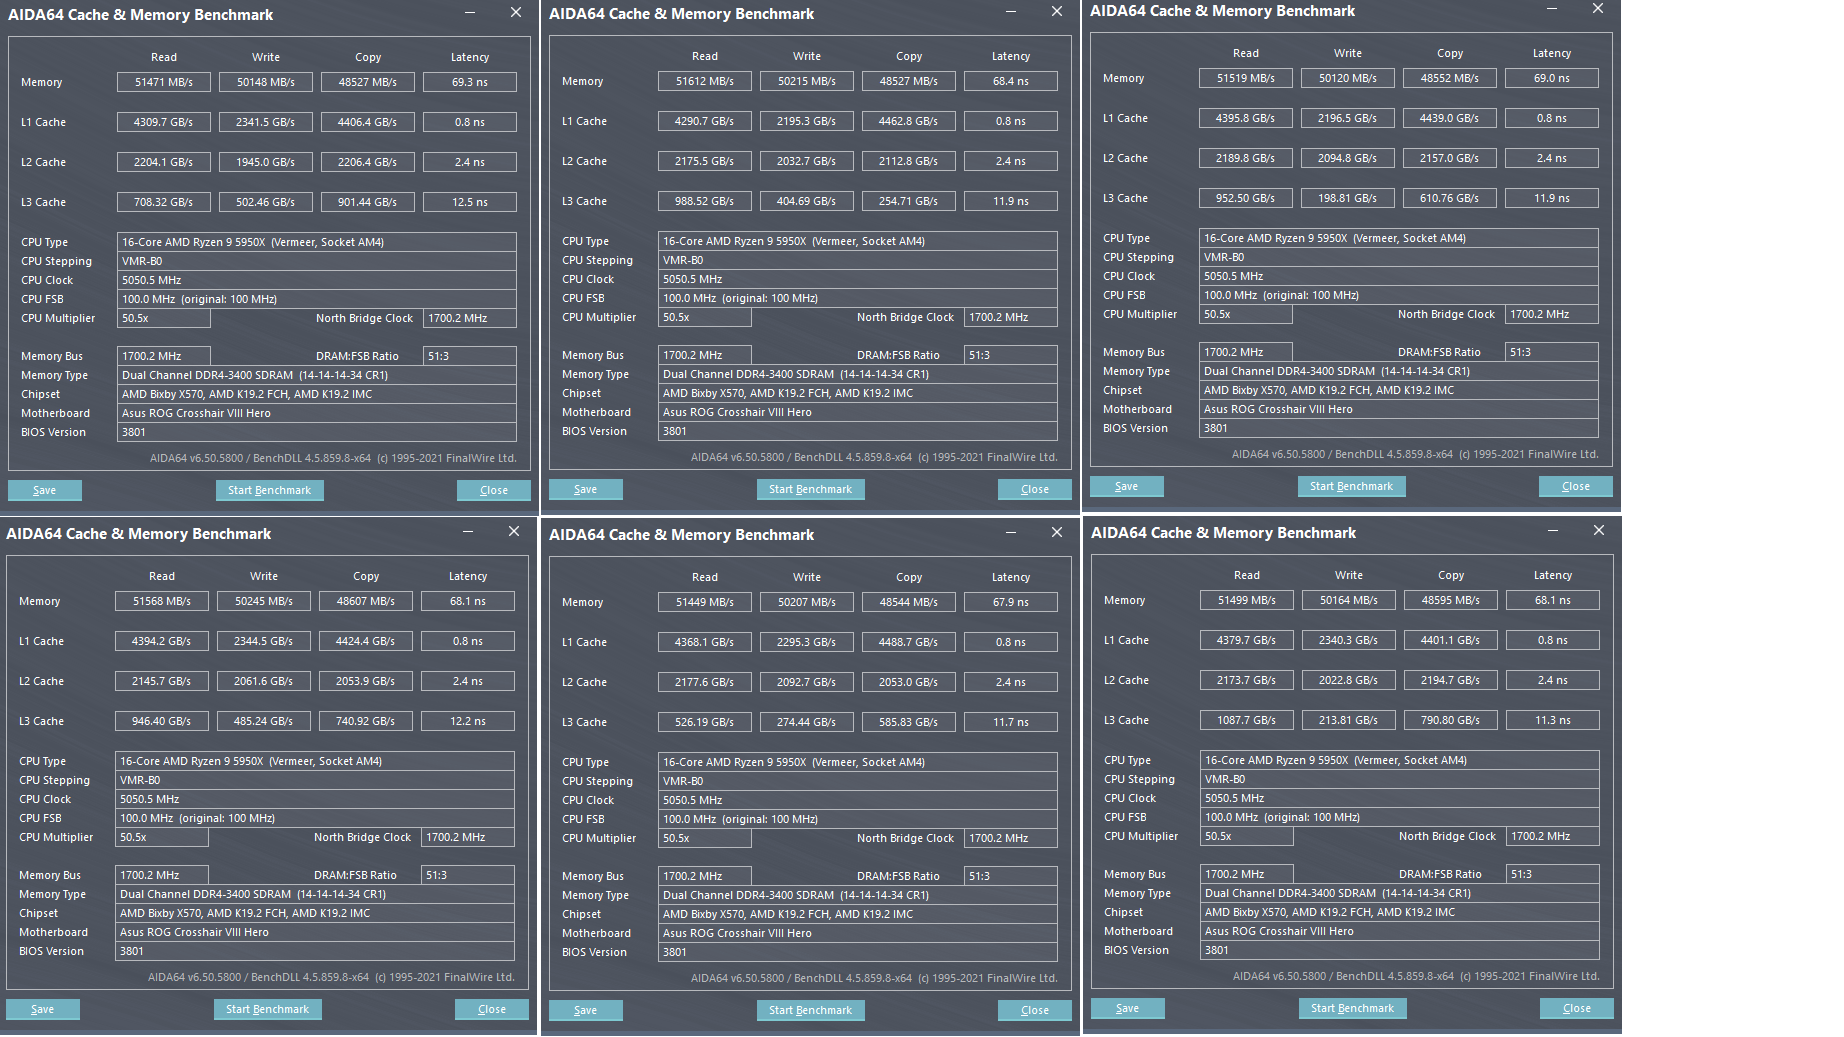Select the 988.52 GB/s L3 read value

point(705,201)
